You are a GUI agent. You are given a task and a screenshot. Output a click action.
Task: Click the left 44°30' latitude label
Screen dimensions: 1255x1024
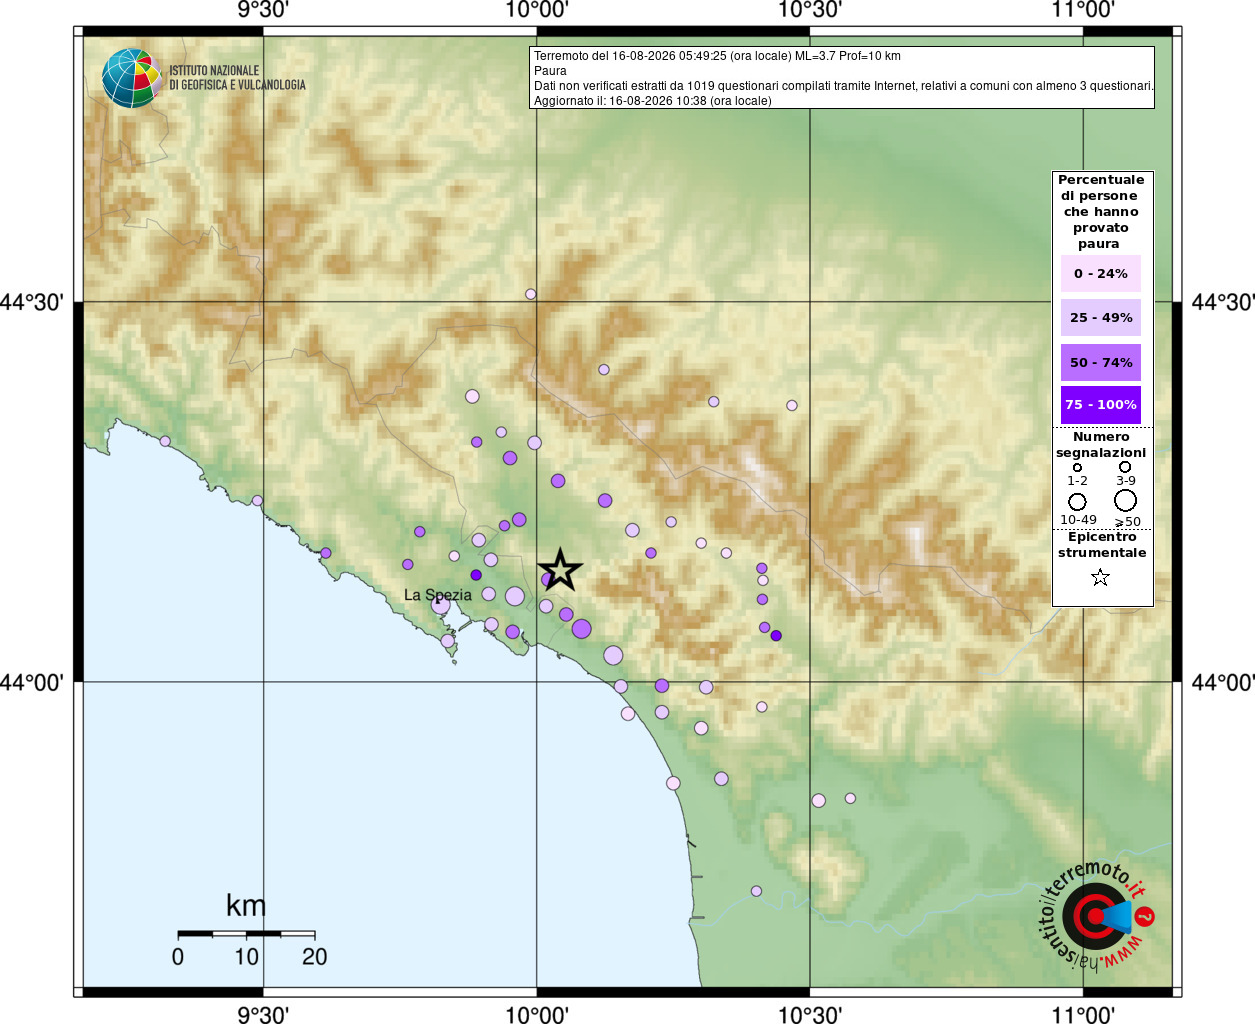tap(32, 302)
